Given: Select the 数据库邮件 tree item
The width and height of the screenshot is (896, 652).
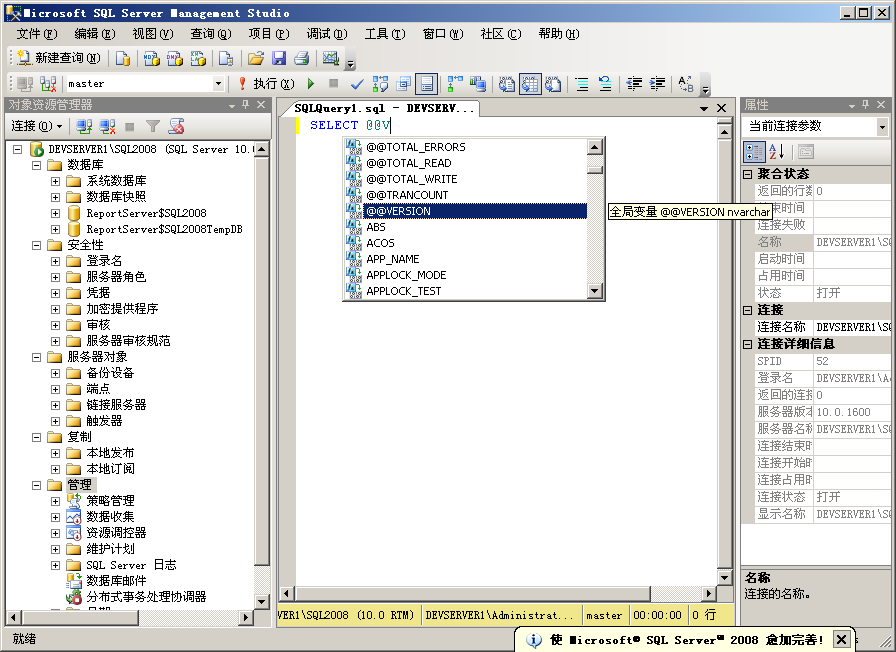Looking at the screenshot, I should point(116,581).
